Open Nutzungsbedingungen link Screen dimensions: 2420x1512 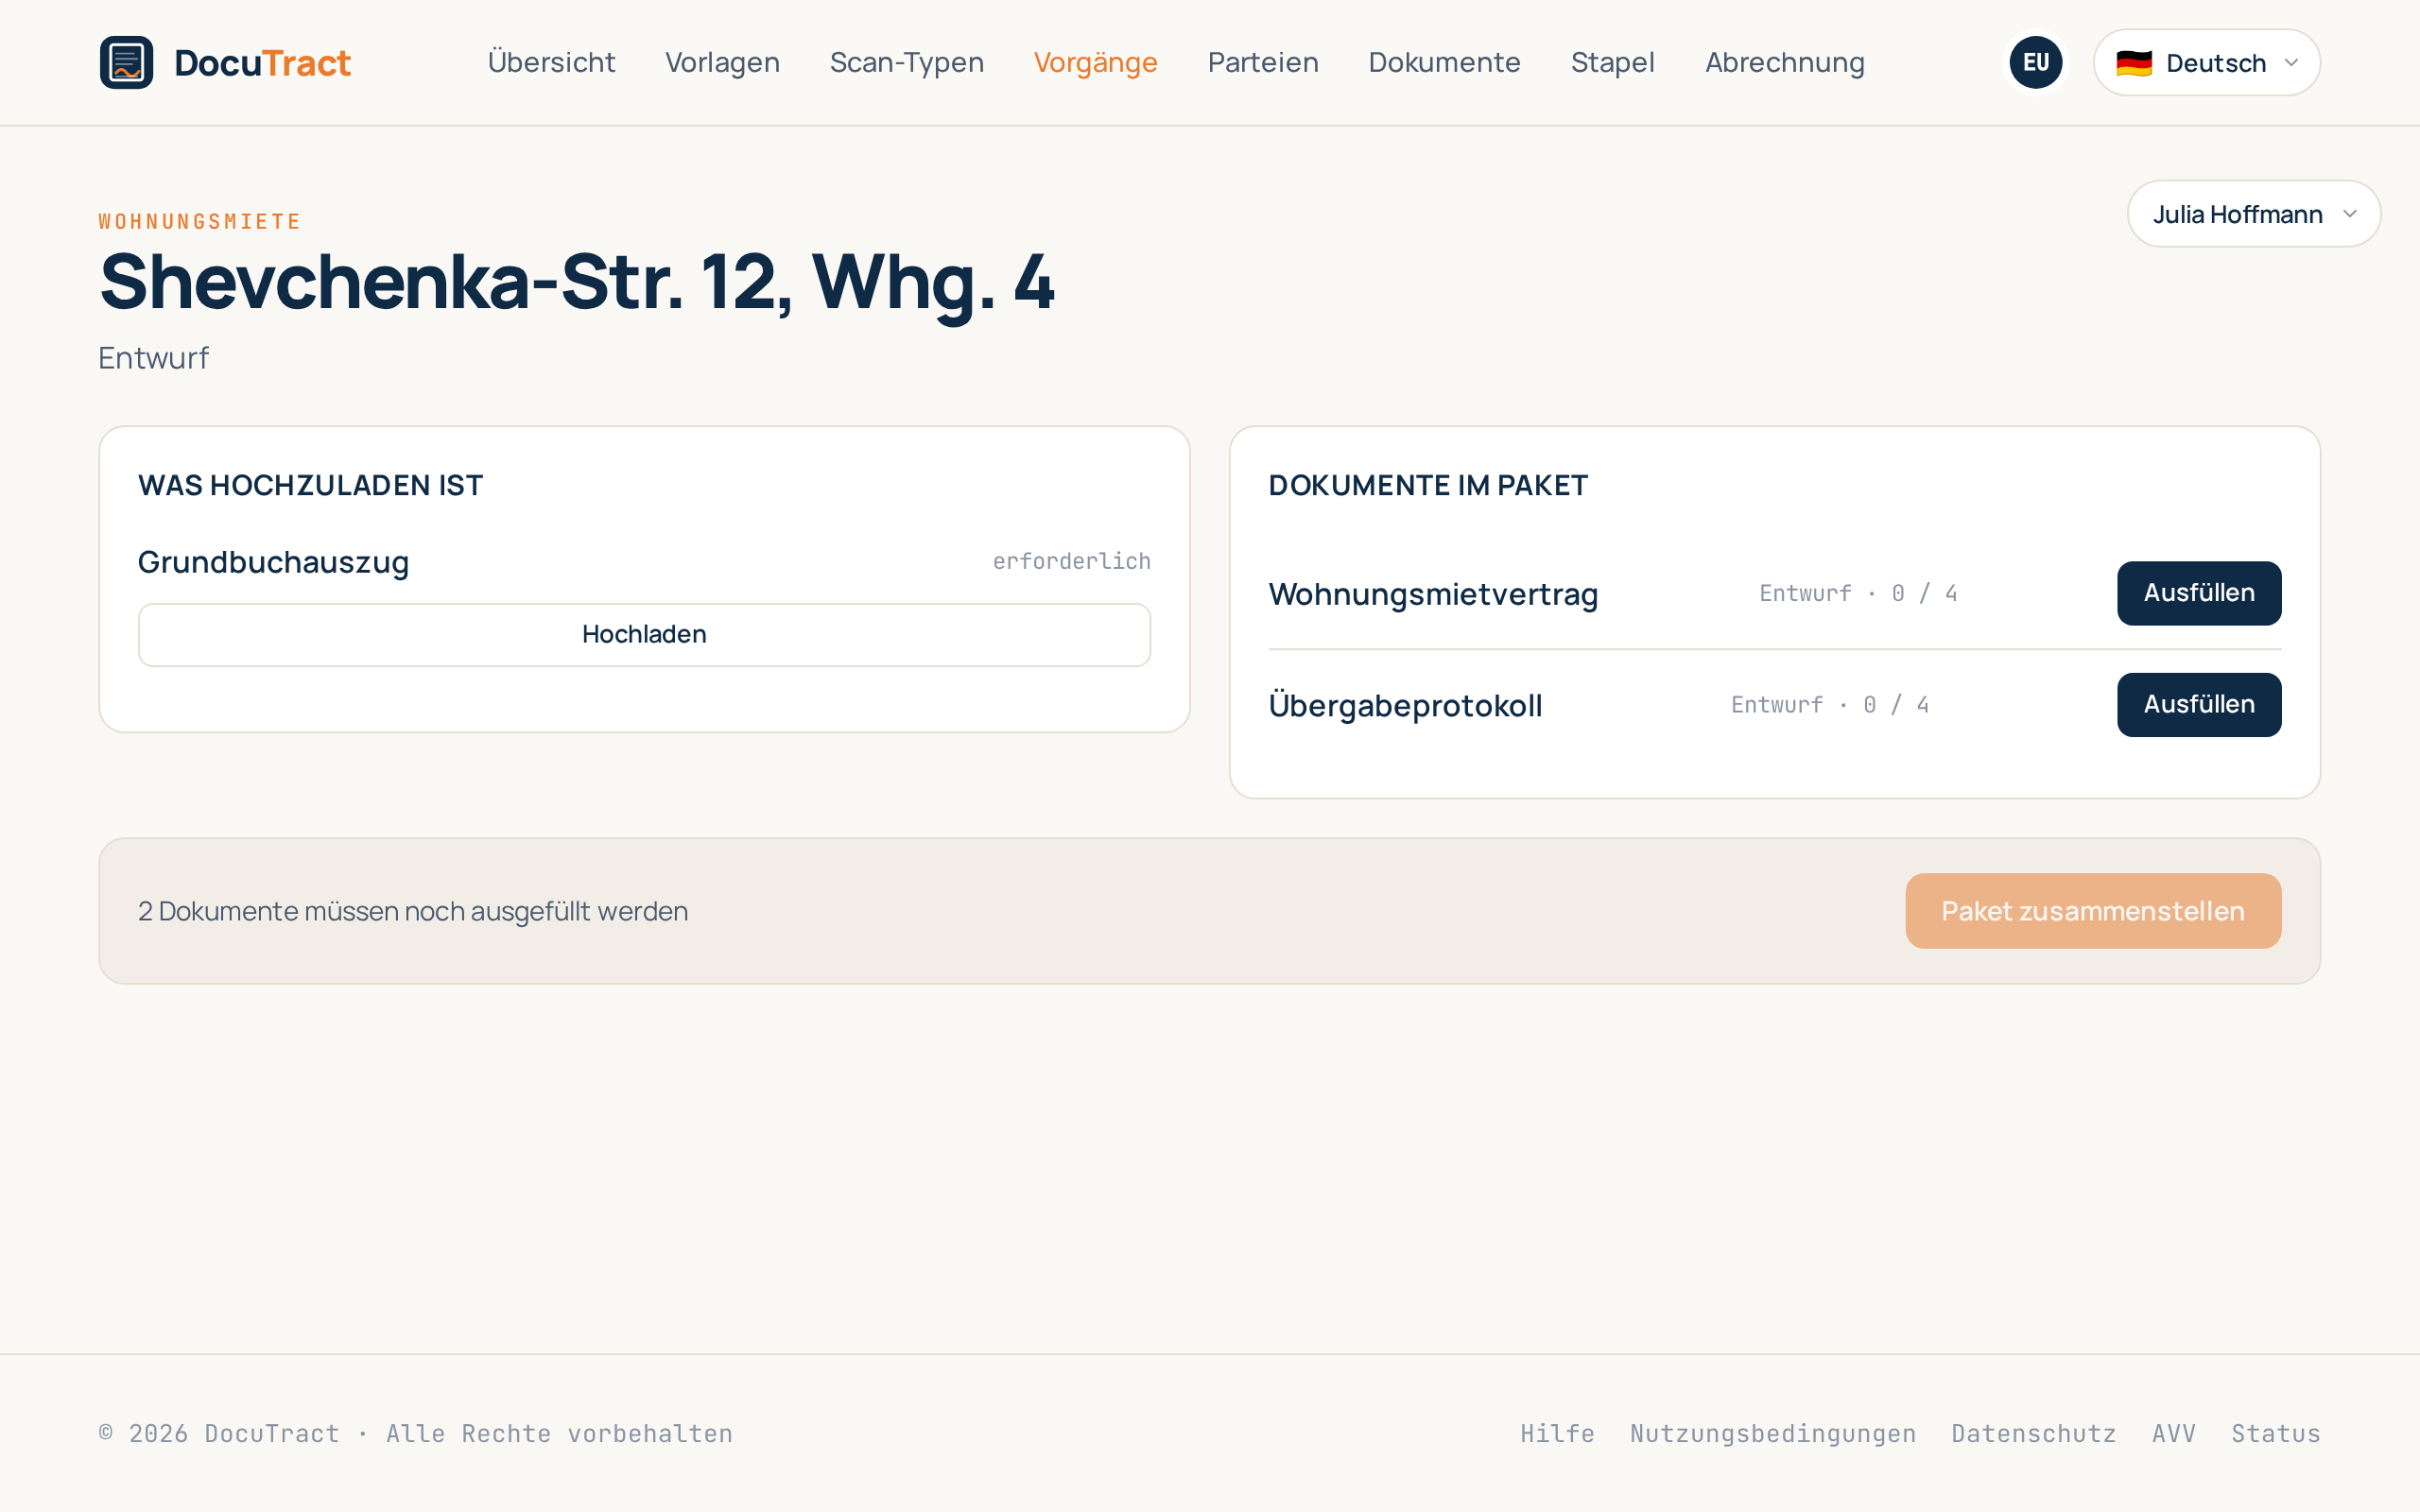point(1772,1433)
